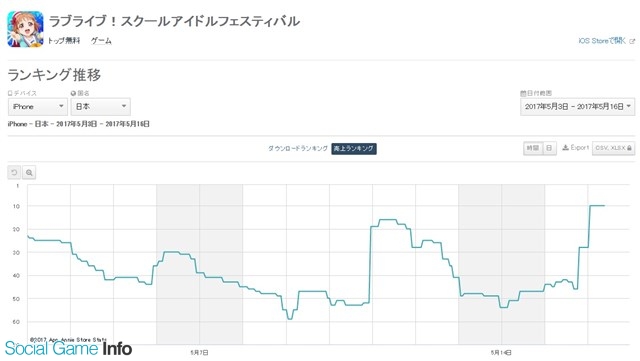640x361 pixels.
Task: Click the トップ無料 category link
Action: tap(64, 40)
